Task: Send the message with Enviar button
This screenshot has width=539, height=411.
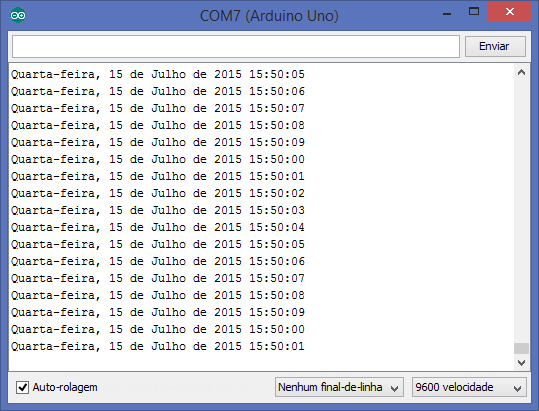Action: (x=495, y=46)
